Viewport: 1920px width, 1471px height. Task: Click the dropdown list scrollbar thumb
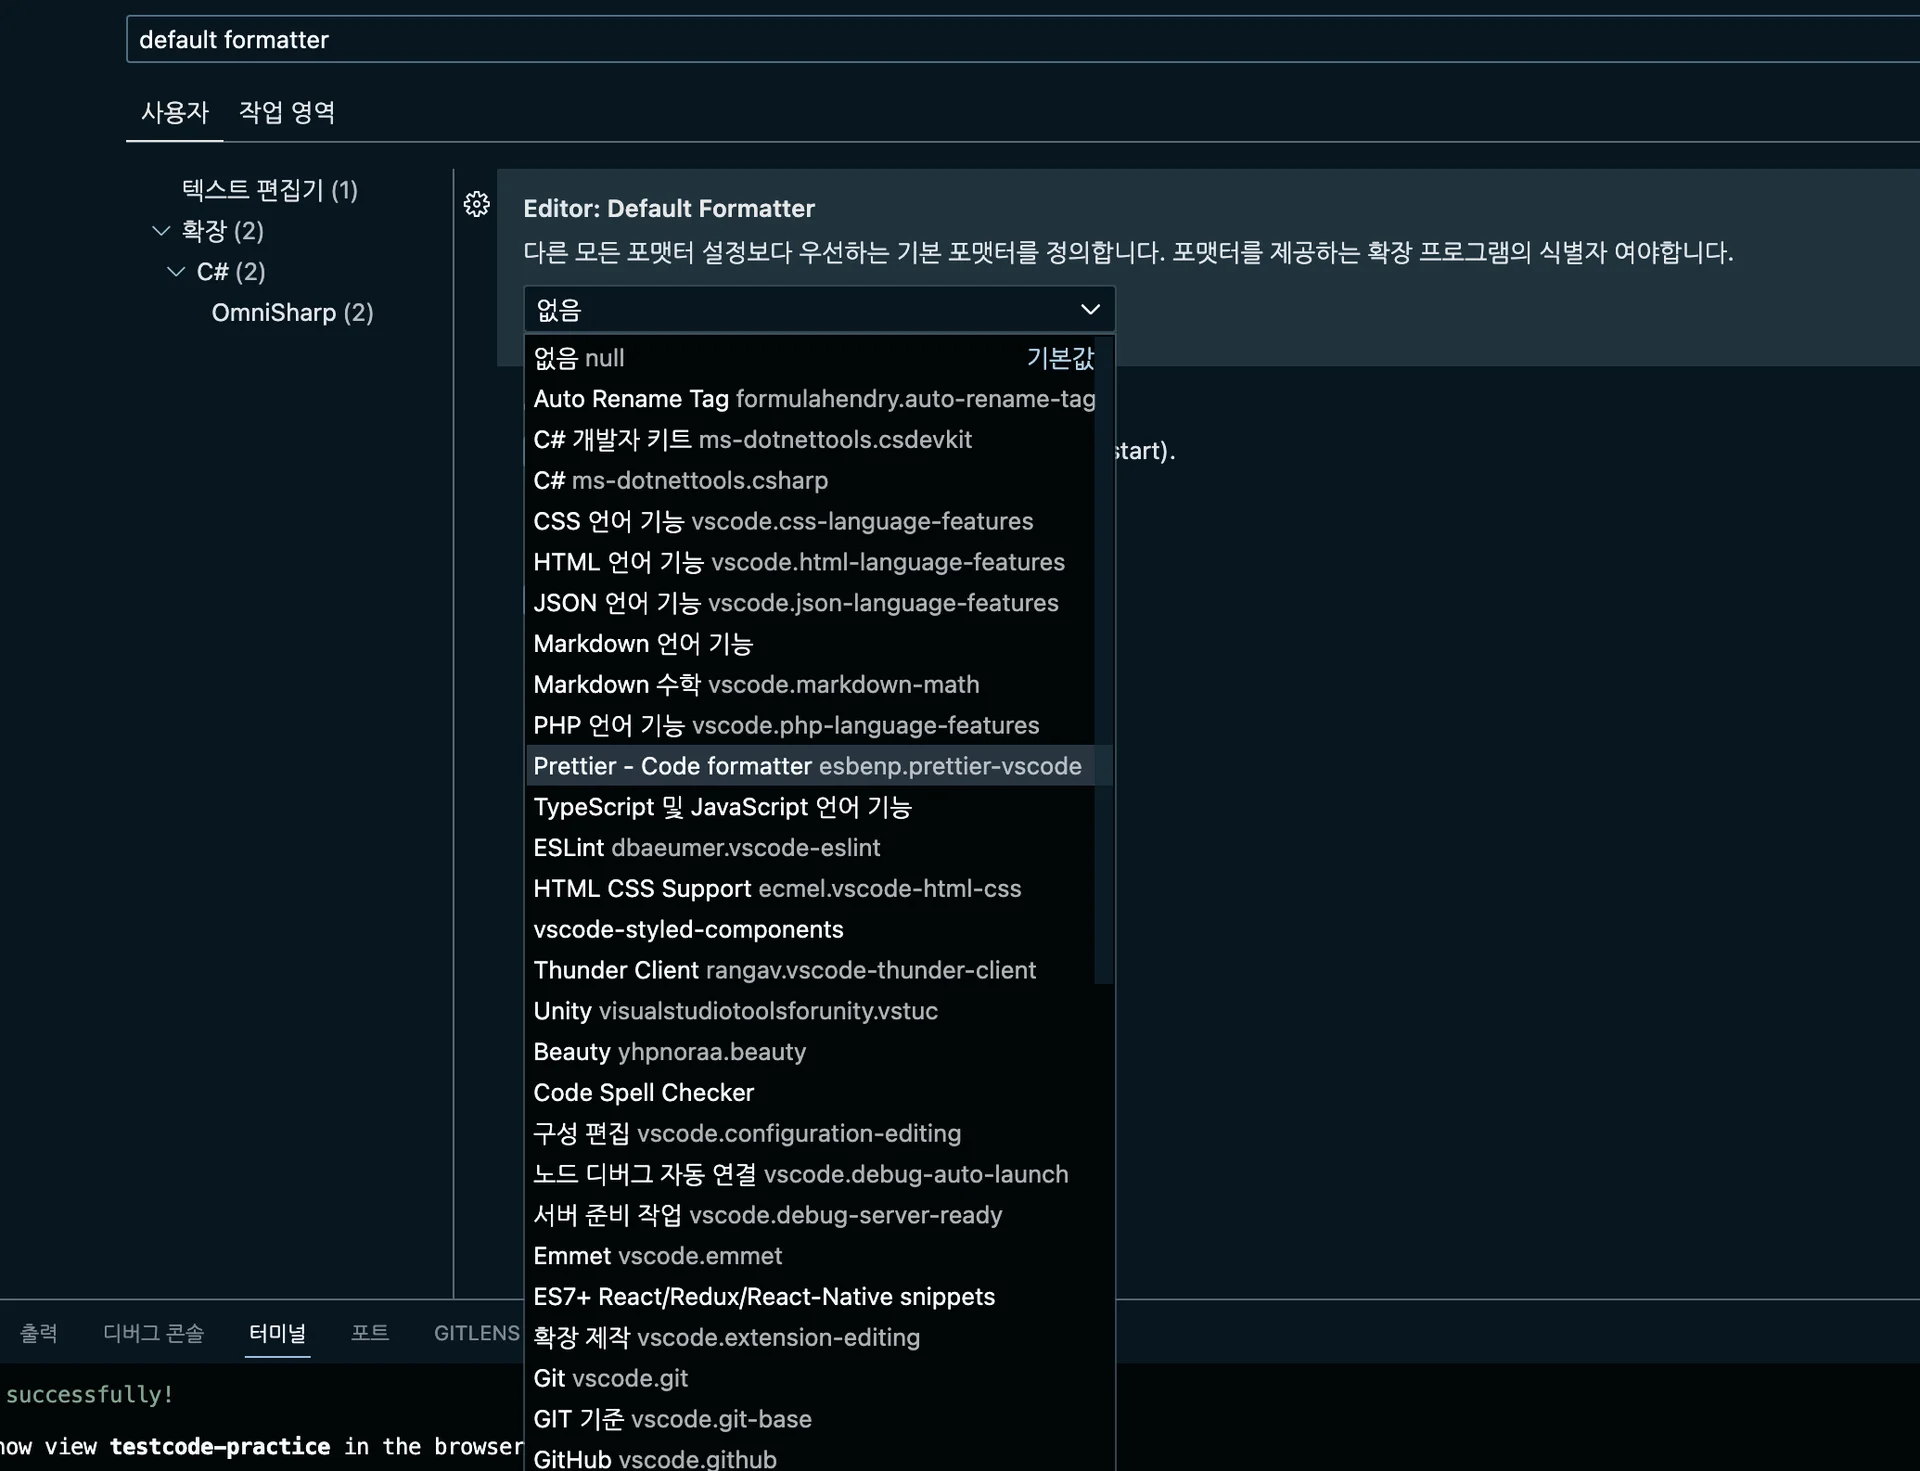[1103, 660]
